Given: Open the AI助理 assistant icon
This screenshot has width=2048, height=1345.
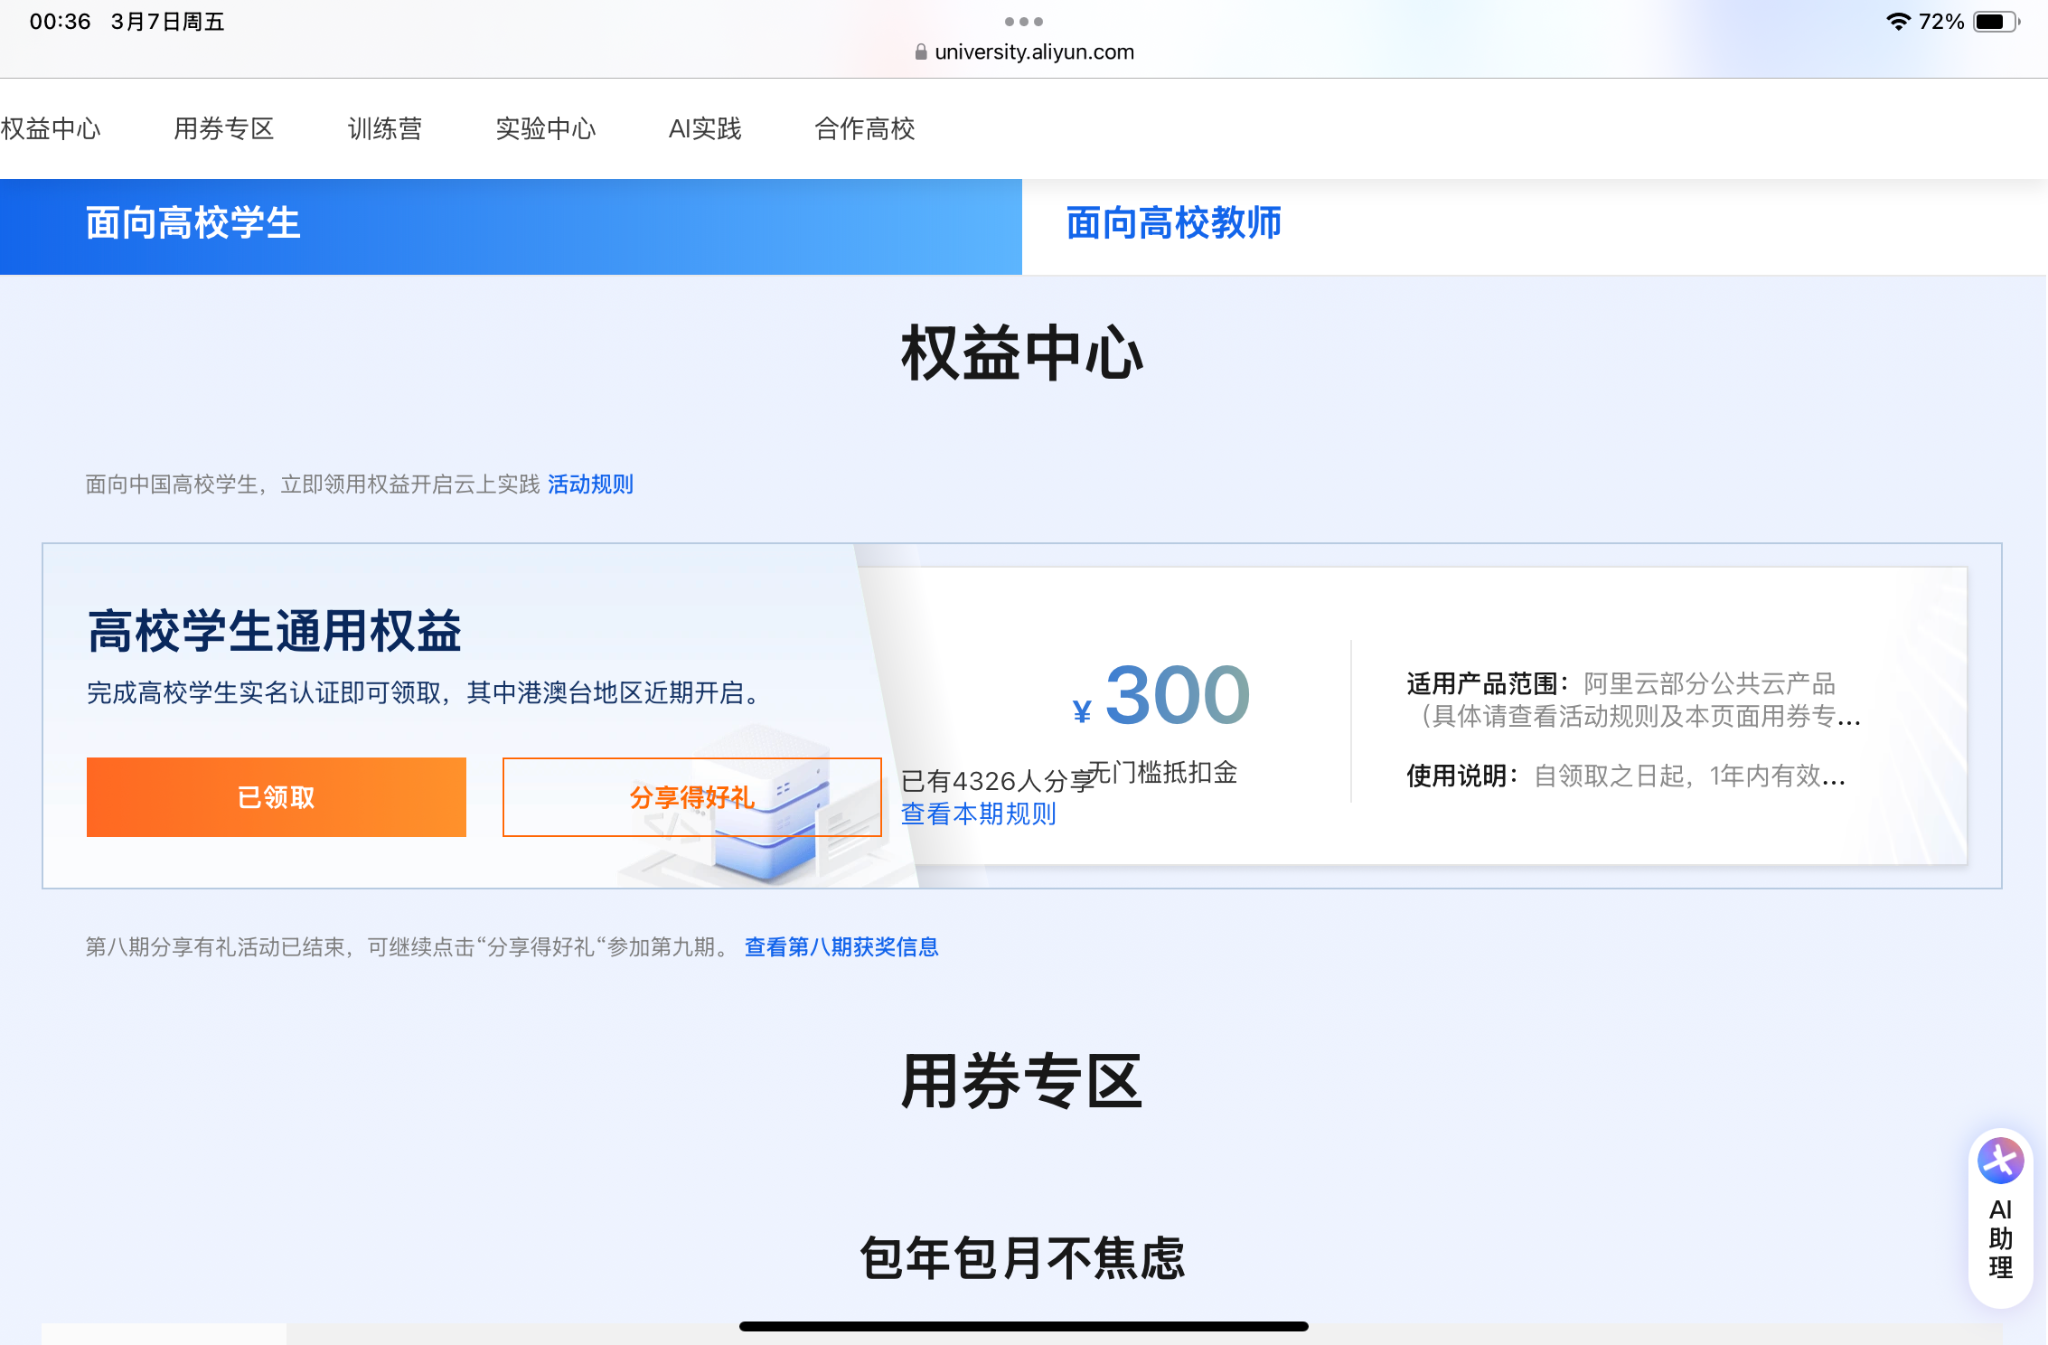Looking at the screenshot, I should (x=2000, y=1162).
